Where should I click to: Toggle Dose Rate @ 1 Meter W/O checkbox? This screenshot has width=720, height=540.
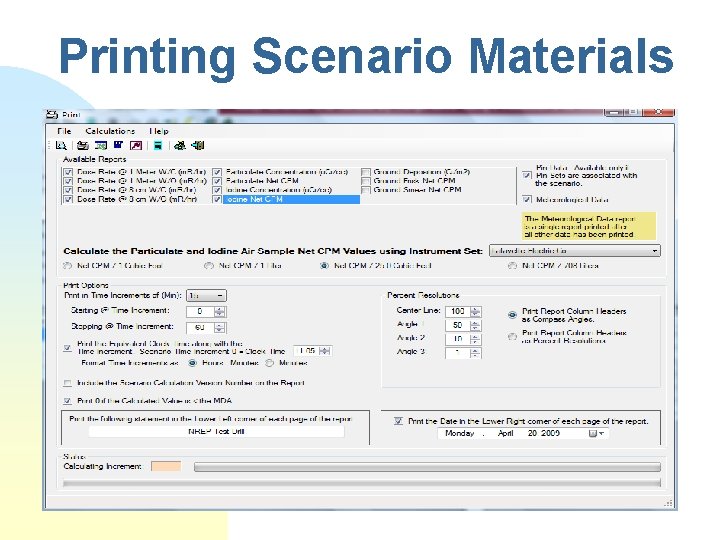click(68, 181)
